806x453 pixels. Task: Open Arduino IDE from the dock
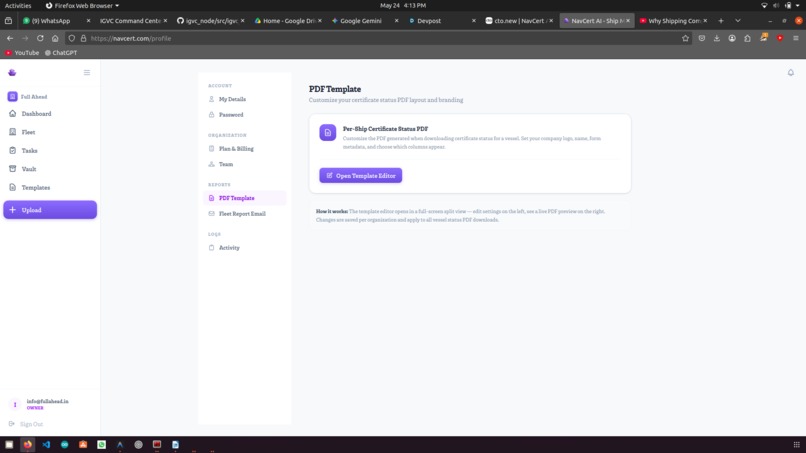point(65,444)
